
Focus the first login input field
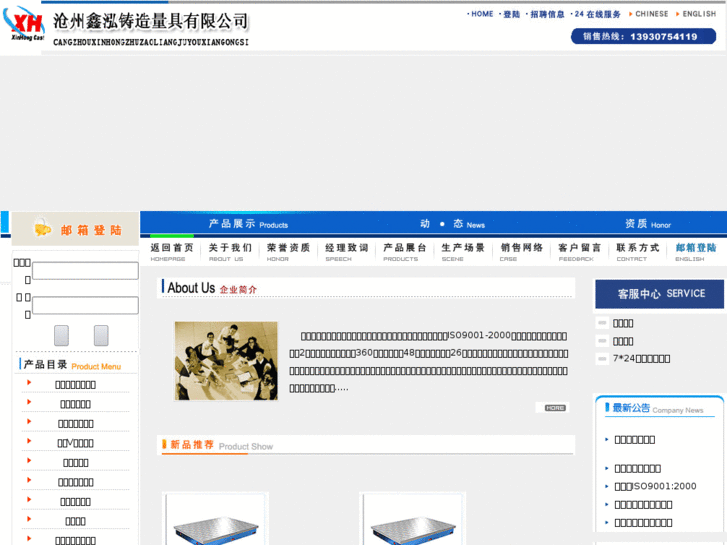85,270
